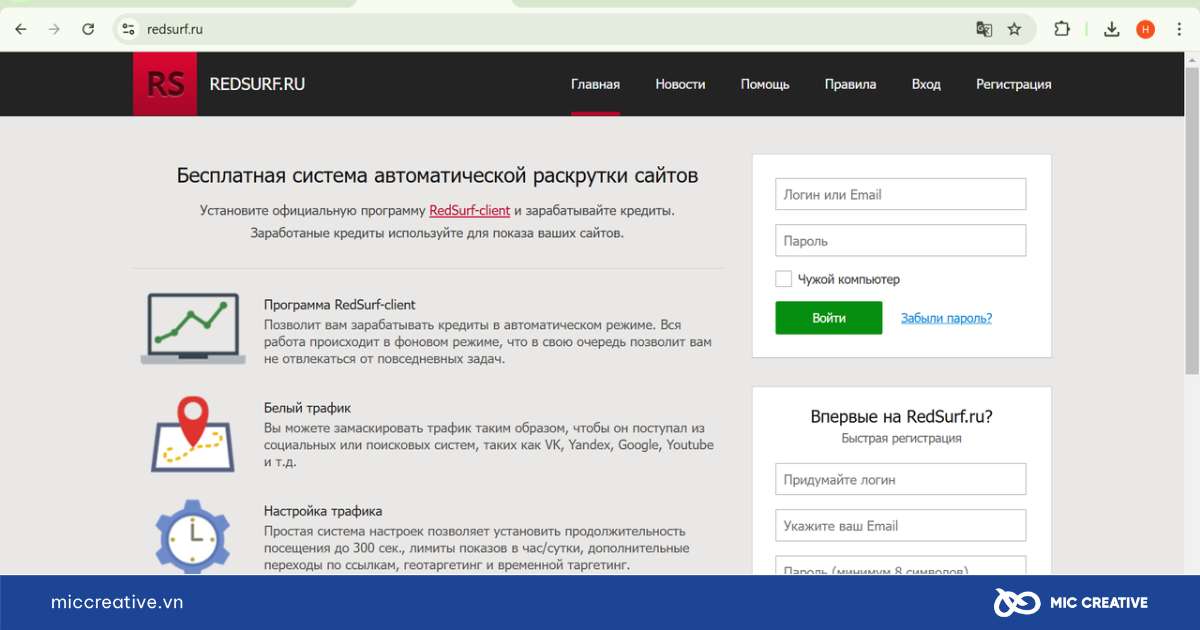Click the translate page icon

(984, 29)
